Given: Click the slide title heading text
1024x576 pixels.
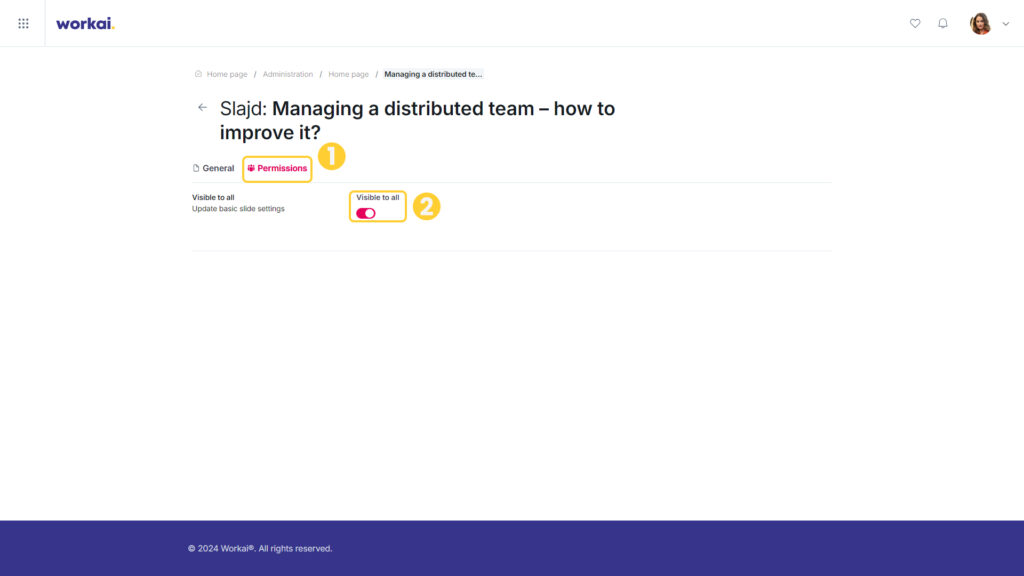Looking at the screenshot, I should tap(417, 120).
